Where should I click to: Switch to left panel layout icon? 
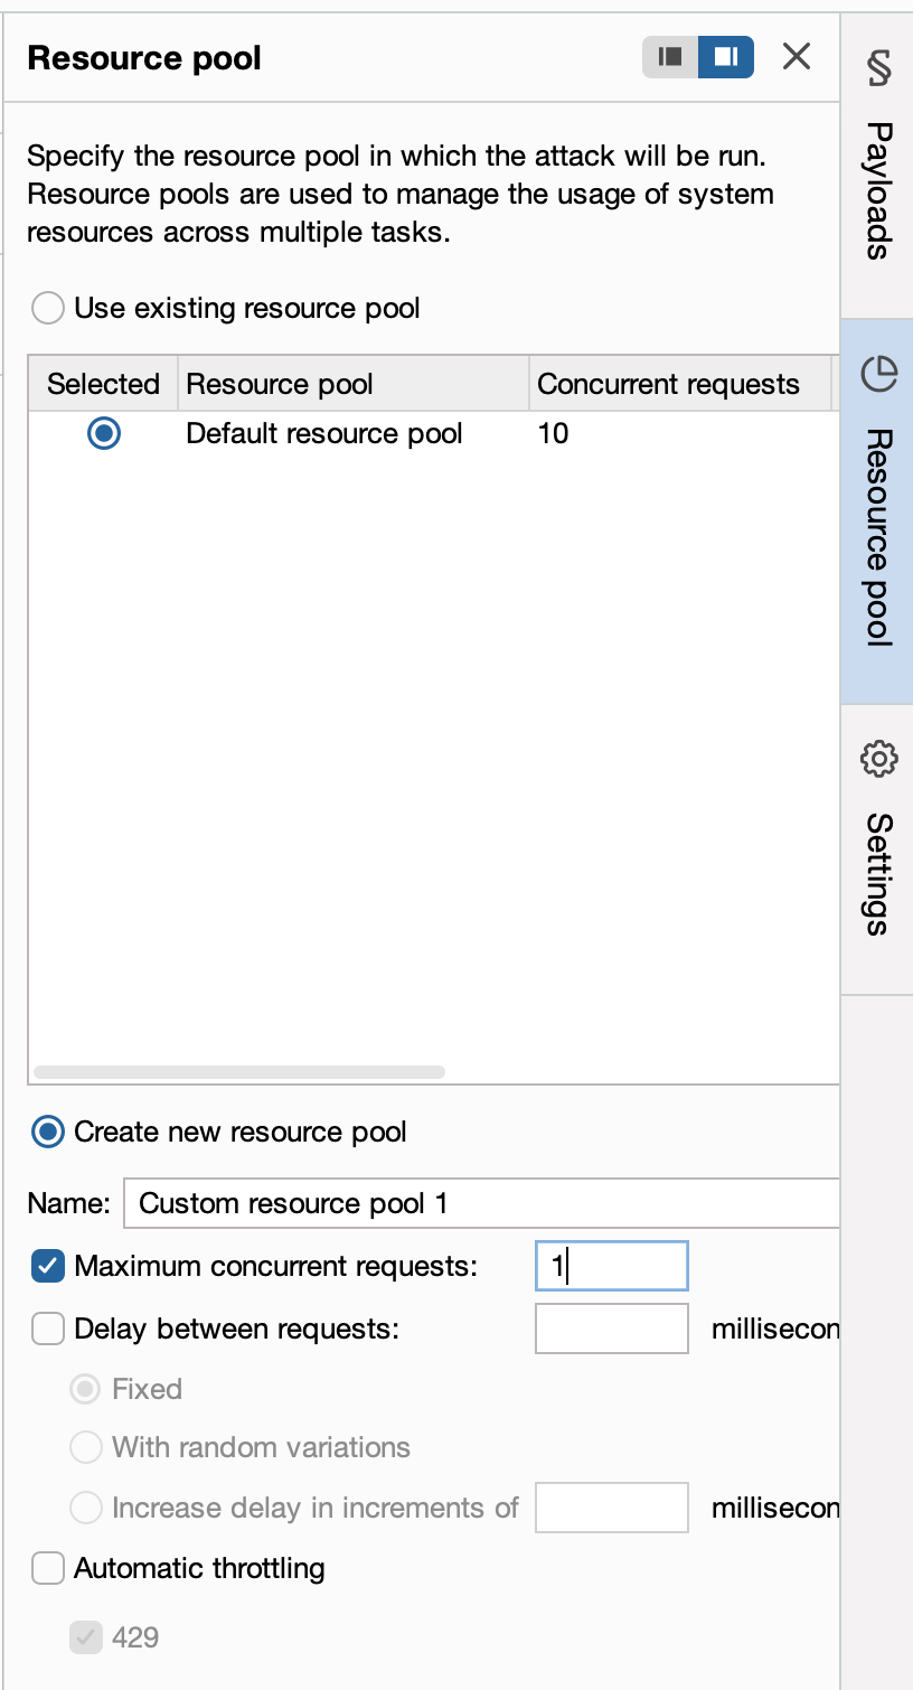(670, 57)
